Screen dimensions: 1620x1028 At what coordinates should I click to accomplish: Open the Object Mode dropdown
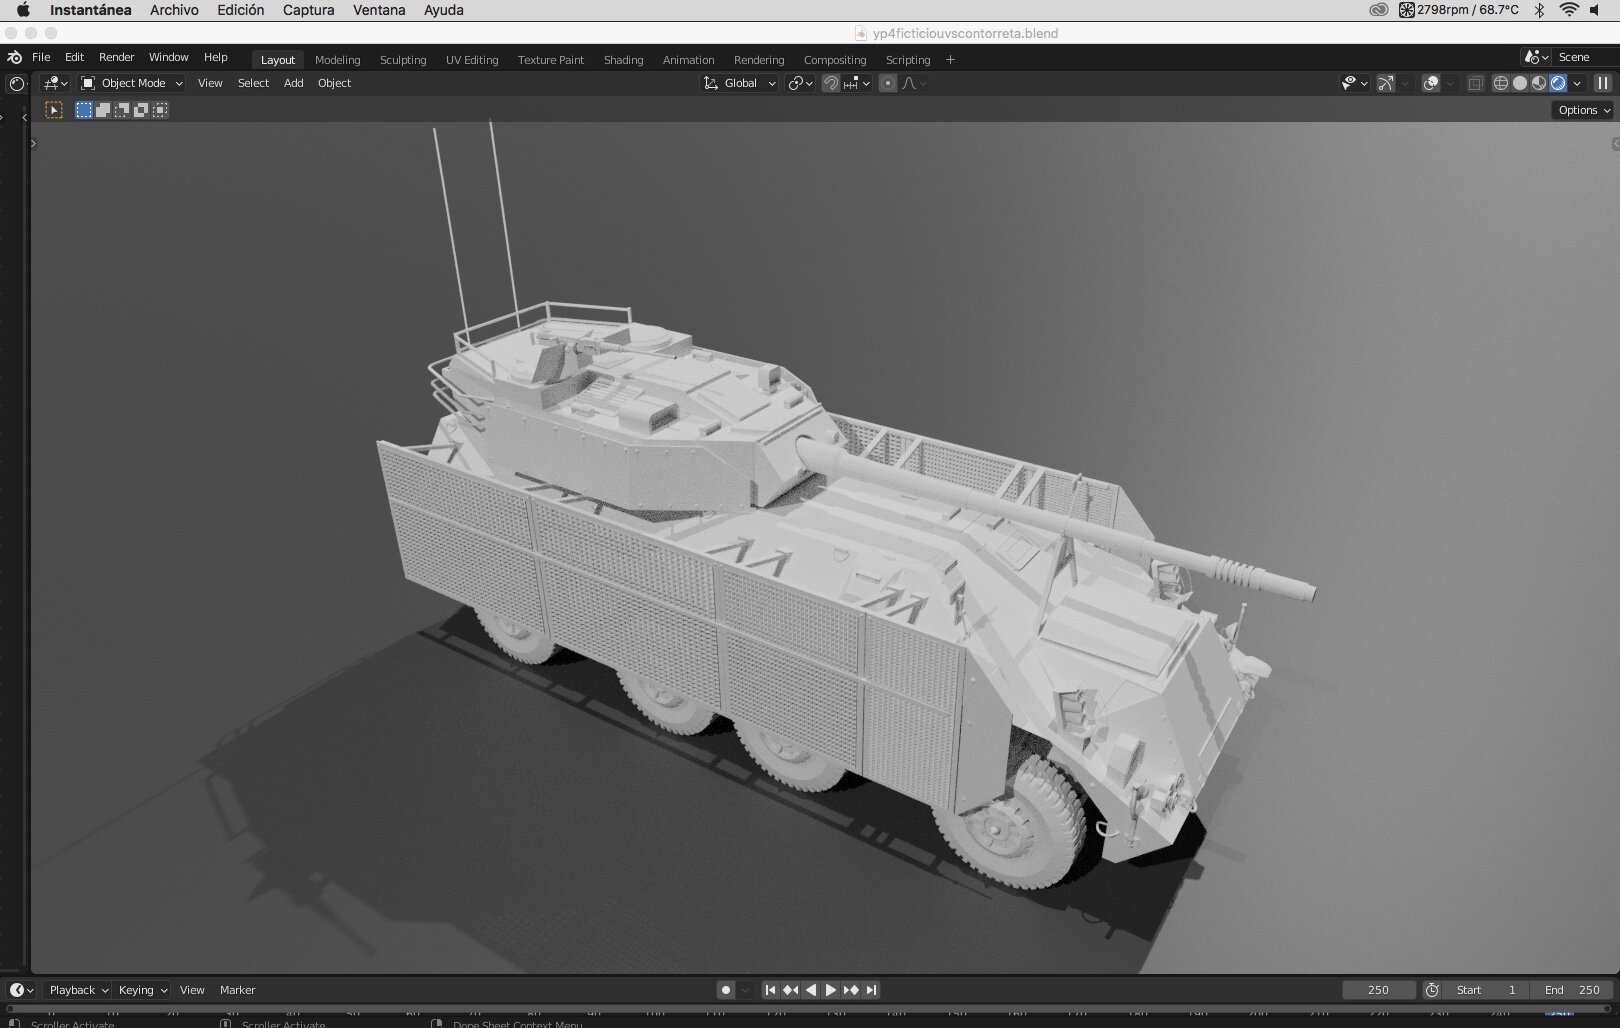(x=132, y=83)
